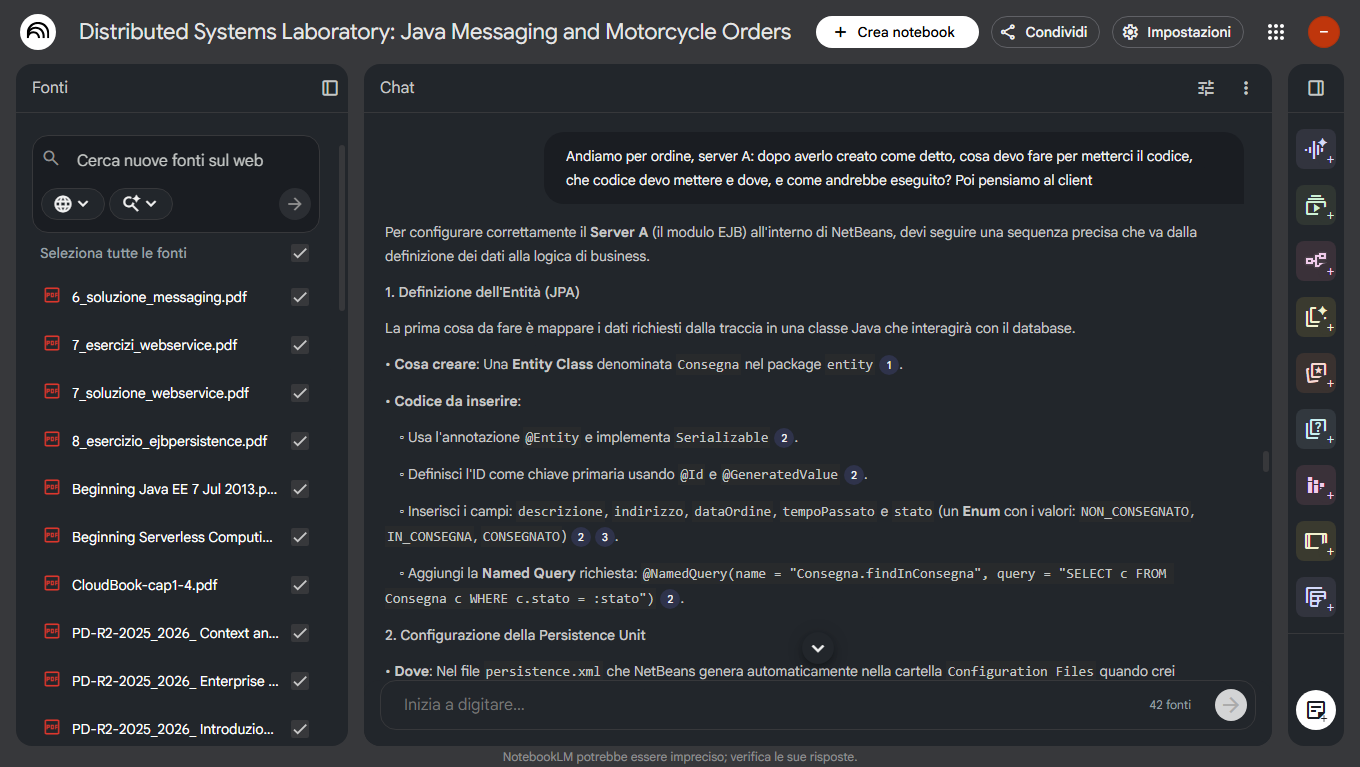Generate a Quiz
The height and width of the screenshot is (767, 1360).
click(x=1316, y=429)
